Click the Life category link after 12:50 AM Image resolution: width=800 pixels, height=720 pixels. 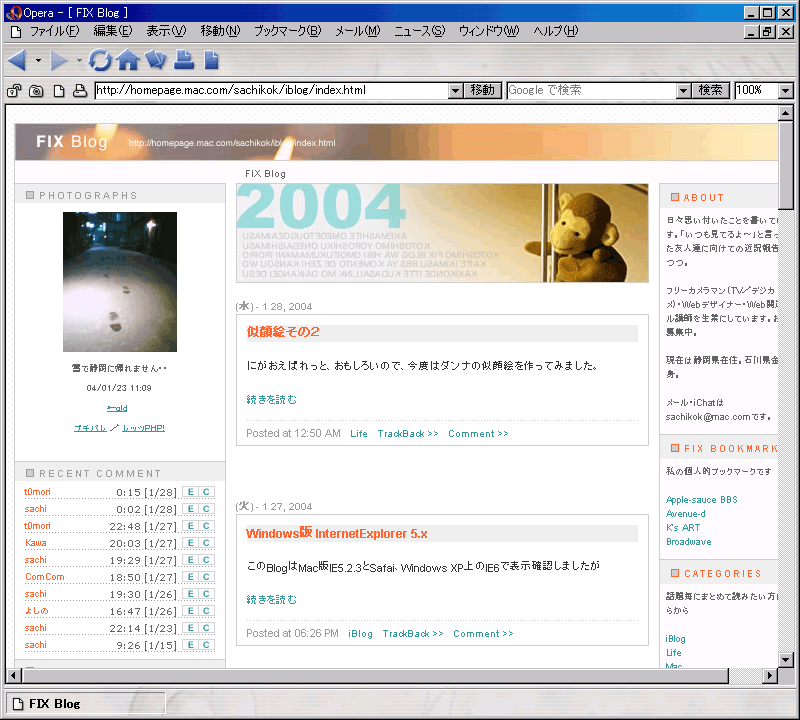[359, 434]
